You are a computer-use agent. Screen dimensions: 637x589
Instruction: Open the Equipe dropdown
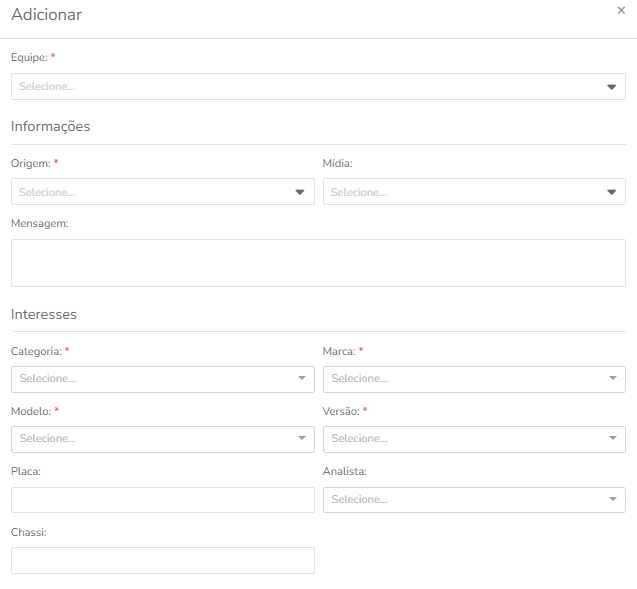pyautogui.click(x=318, y=87)
